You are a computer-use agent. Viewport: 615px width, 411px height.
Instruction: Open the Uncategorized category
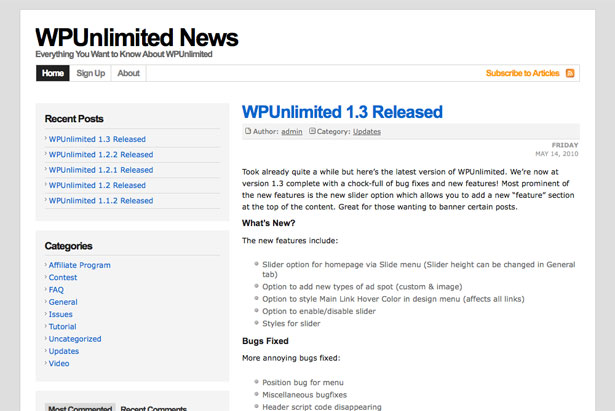click(75, 339)
